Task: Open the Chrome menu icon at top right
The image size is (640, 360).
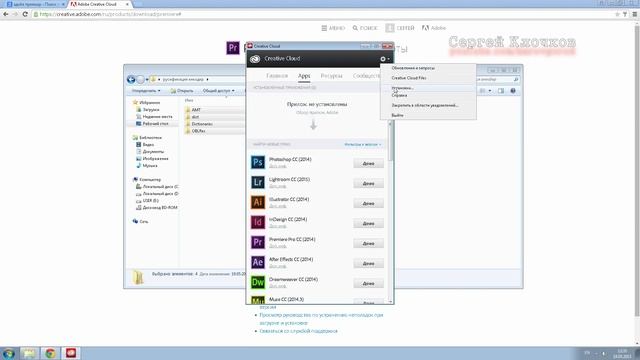Action: pos(634,14)
